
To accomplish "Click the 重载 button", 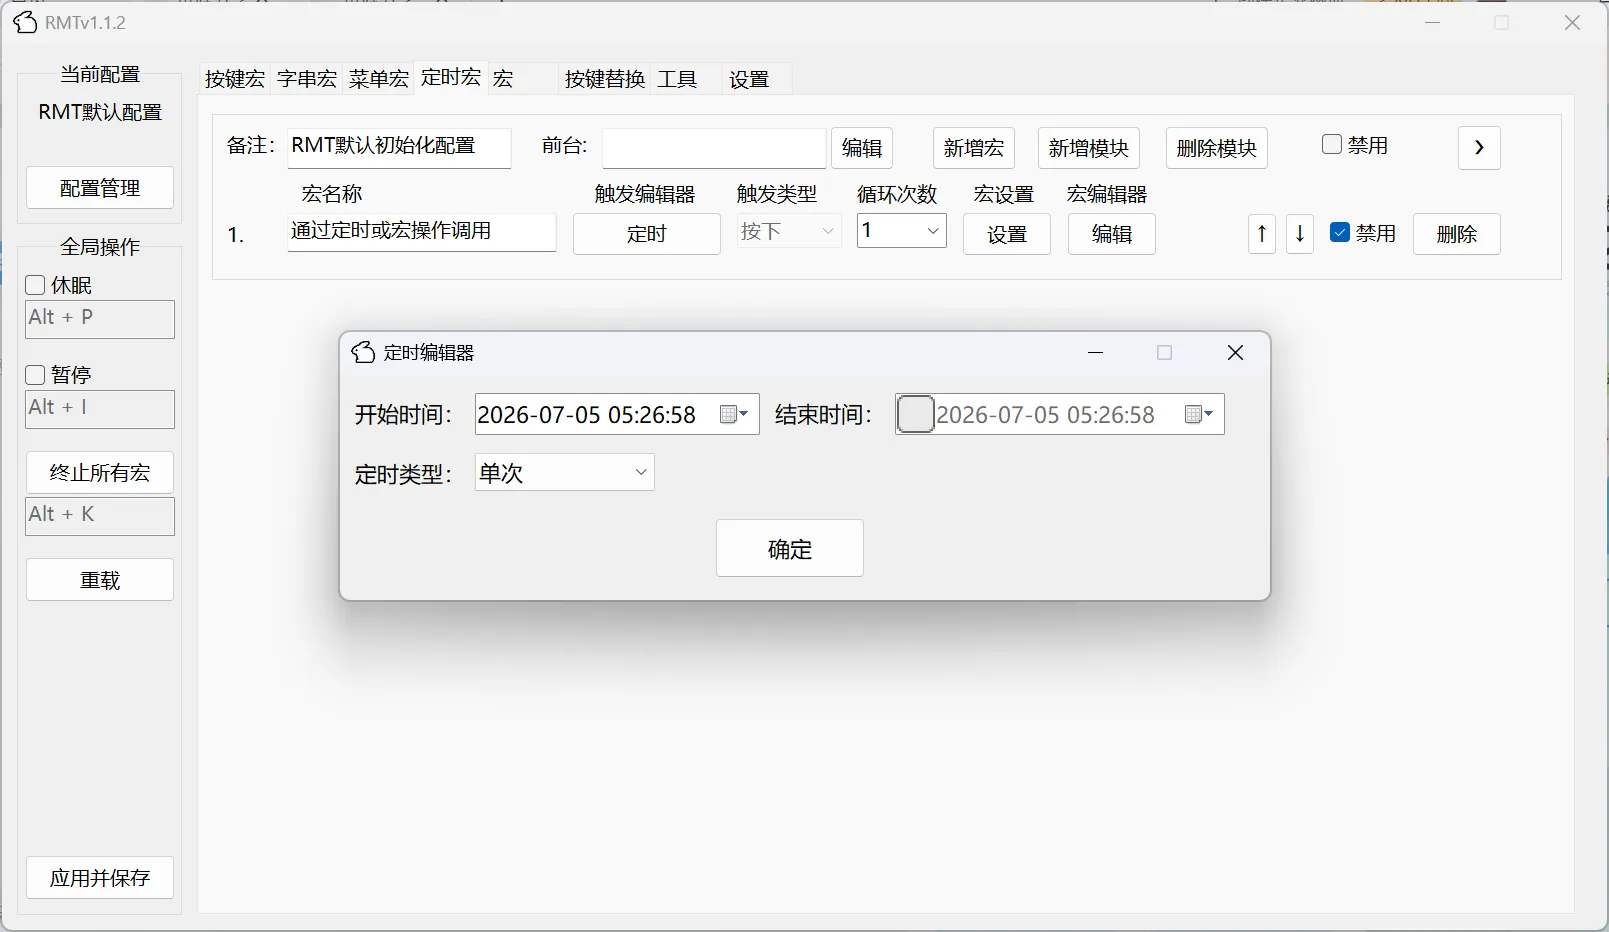I will (100, 580).
